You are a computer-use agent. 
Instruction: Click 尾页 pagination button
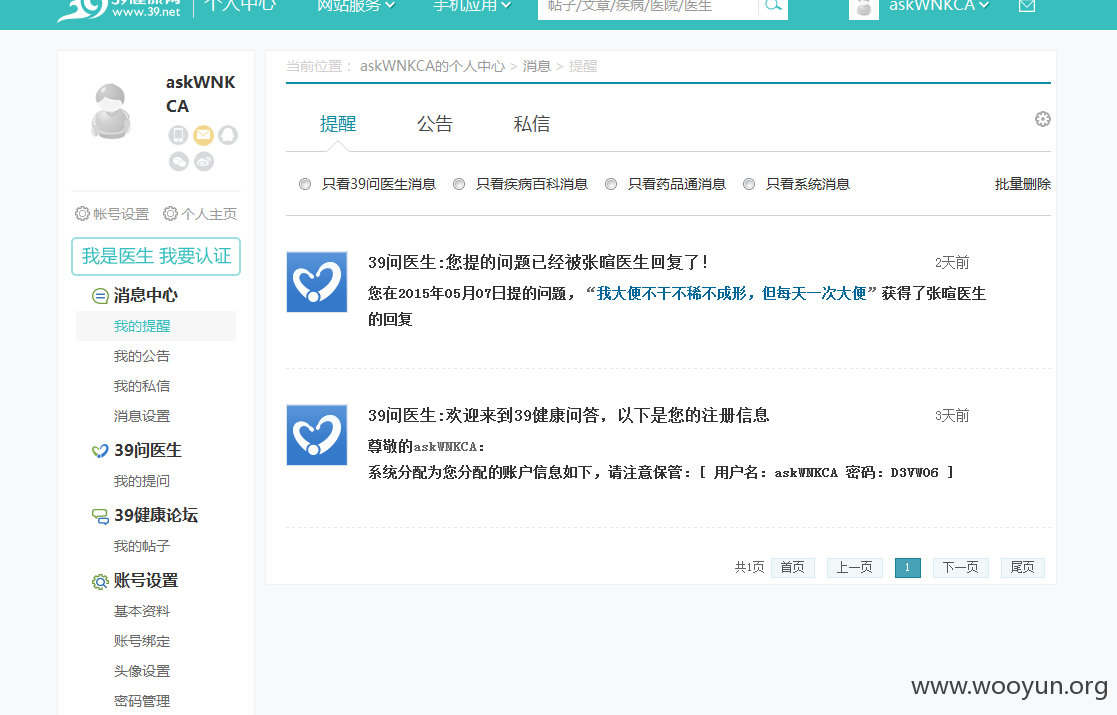(x=1022, y=568)
